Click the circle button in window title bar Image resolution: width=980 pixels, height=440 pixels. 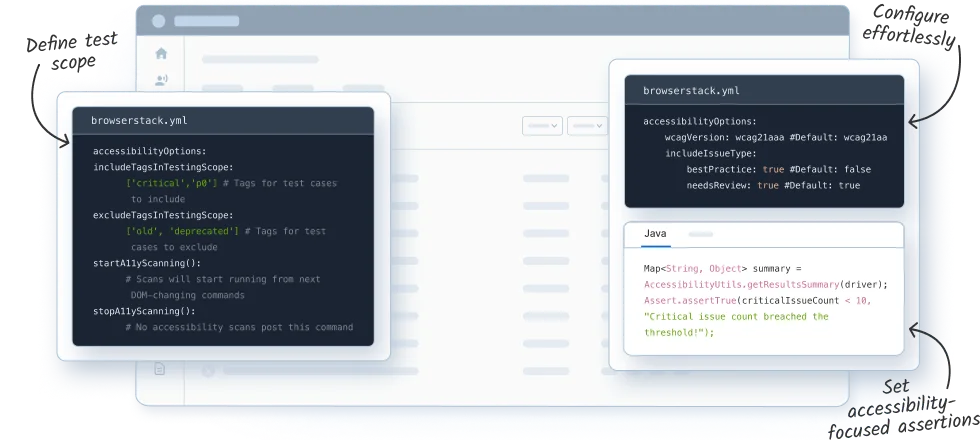(x=159, y=21)
